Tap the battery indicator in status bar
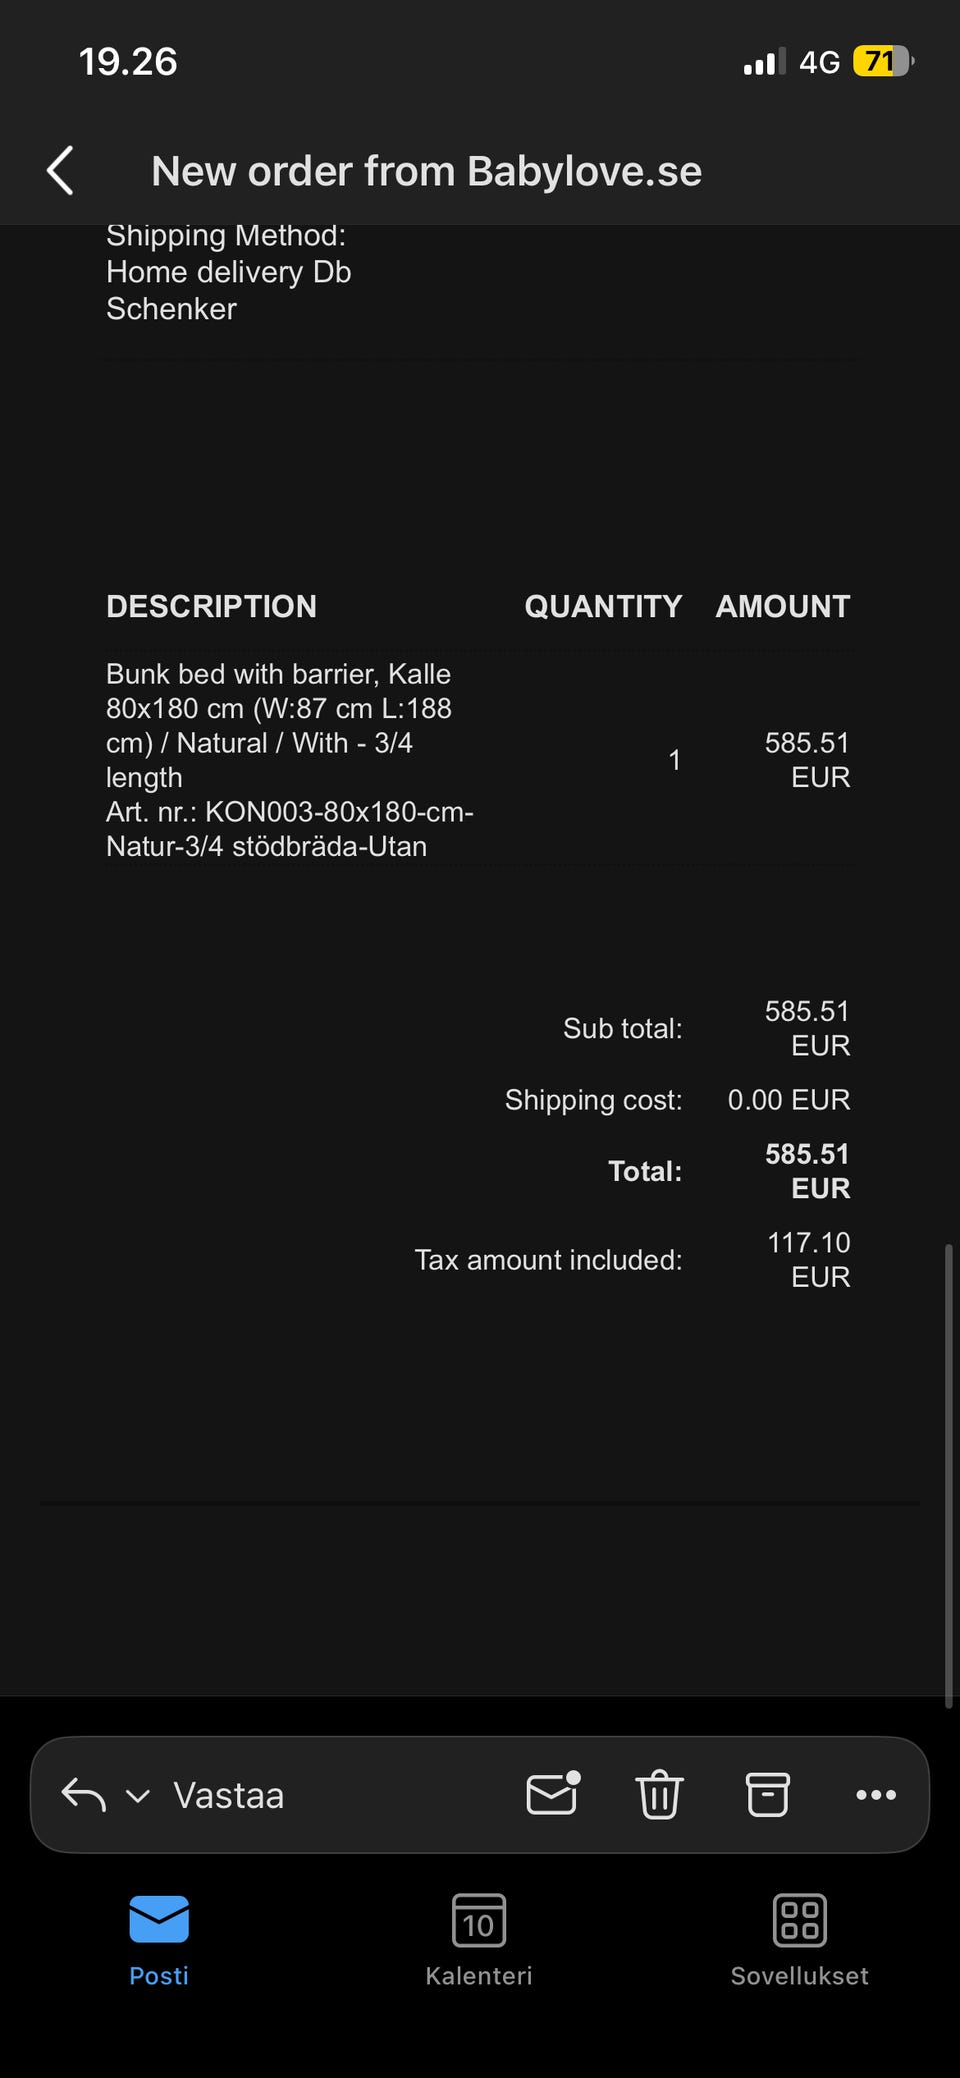This screenshot has height=2078, width=960. (x=882, y=62)
